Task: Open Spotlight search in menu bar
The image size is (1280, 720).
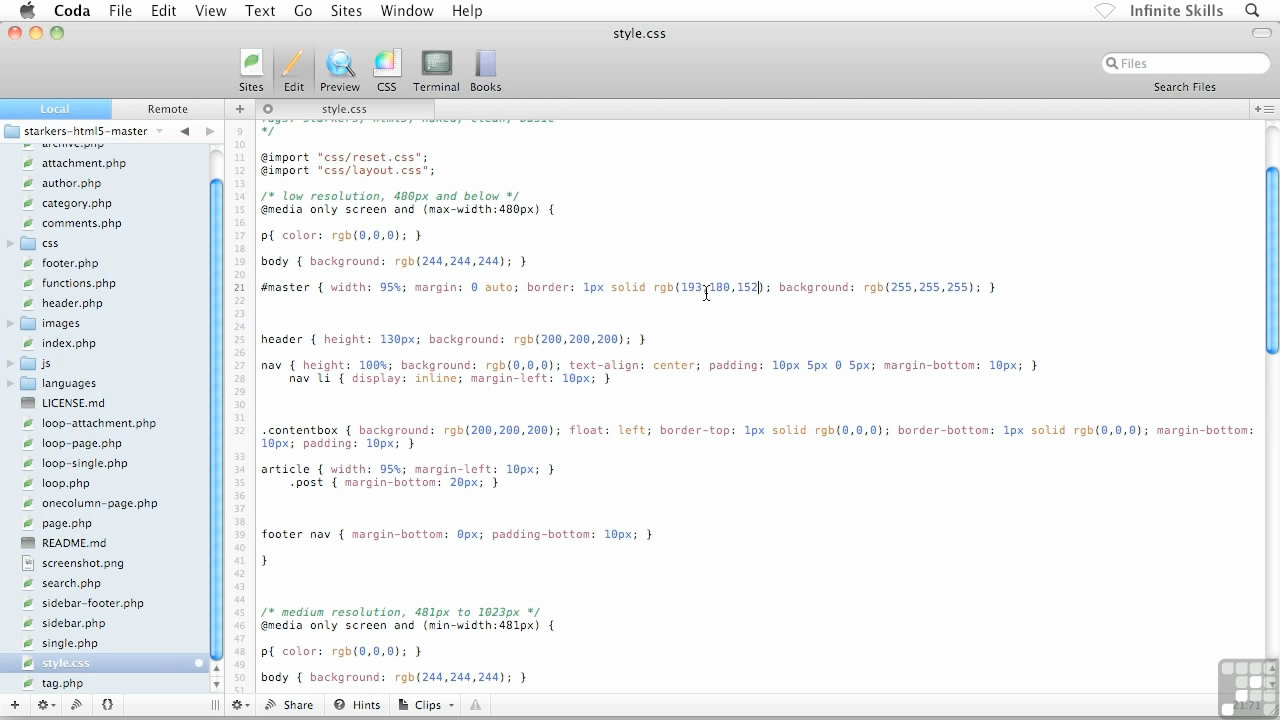Action: click(x=1252, y=11)
